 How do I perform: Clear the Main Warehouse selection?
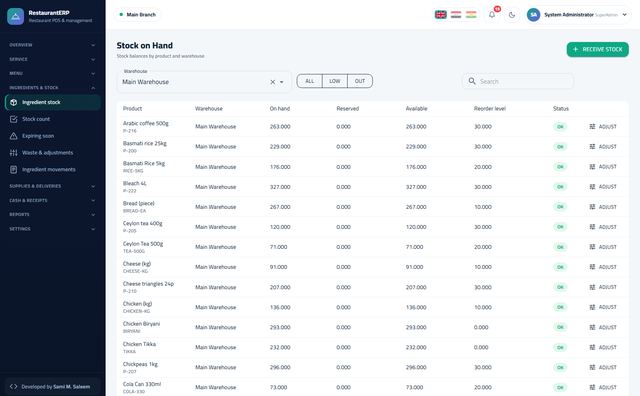pos(273,82)
